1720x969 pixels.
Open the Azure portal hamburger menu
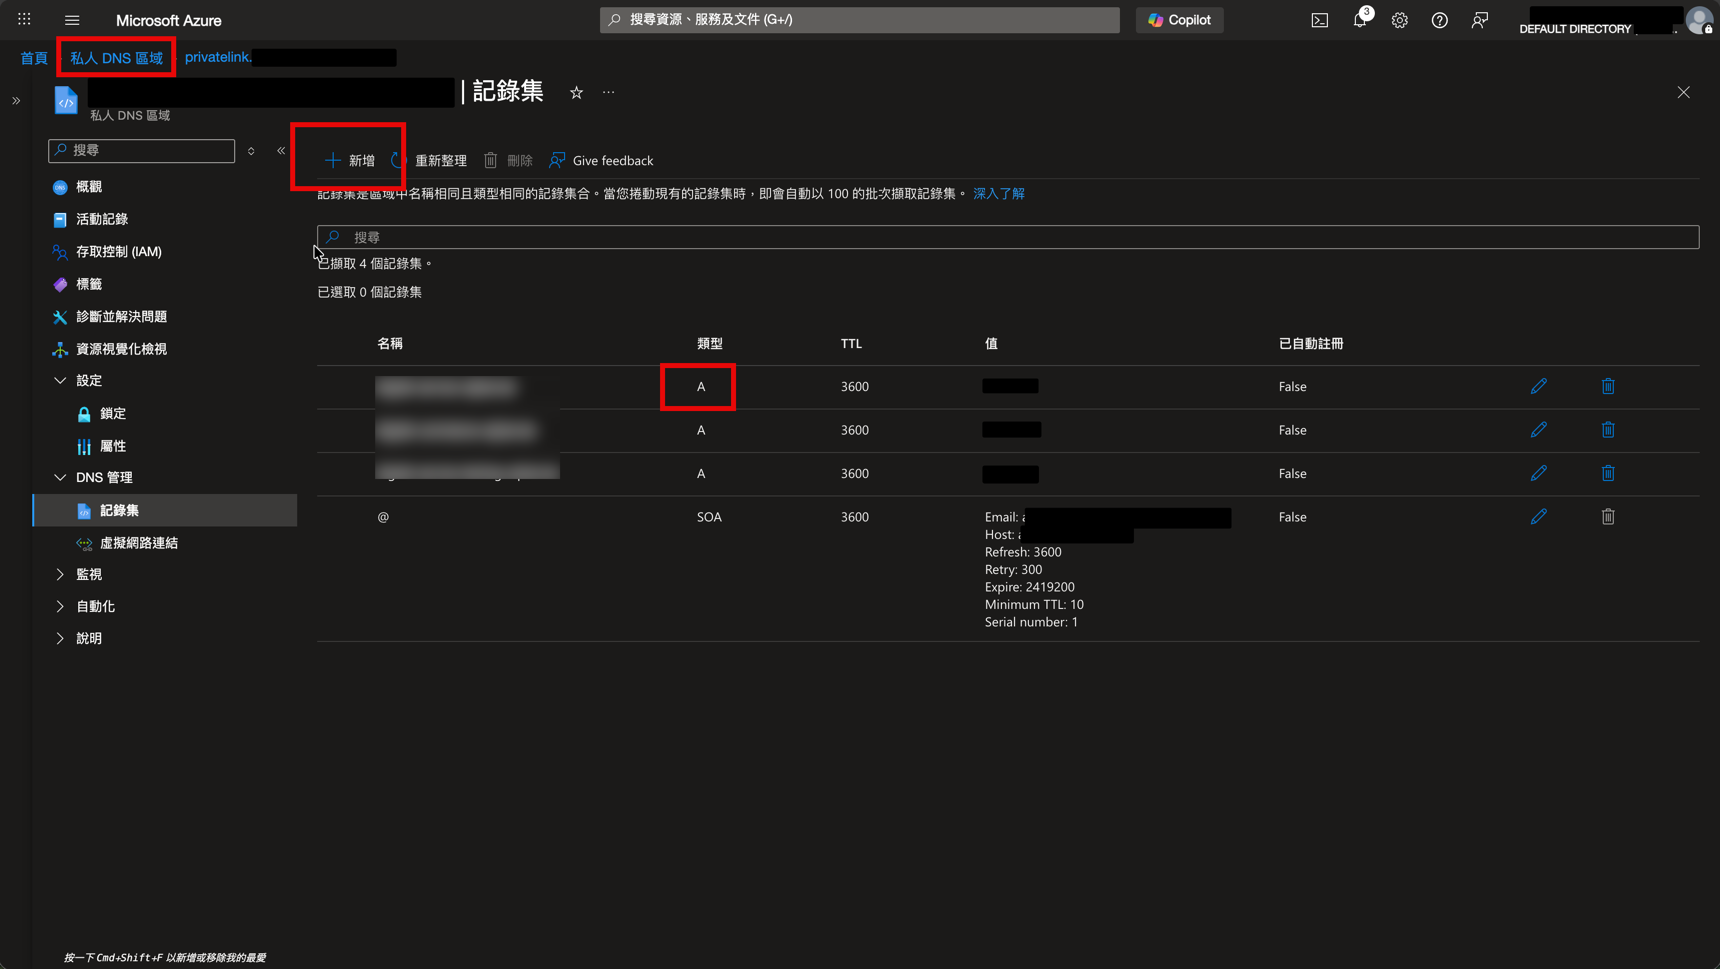pyautogui.click(x=72, y=20)
